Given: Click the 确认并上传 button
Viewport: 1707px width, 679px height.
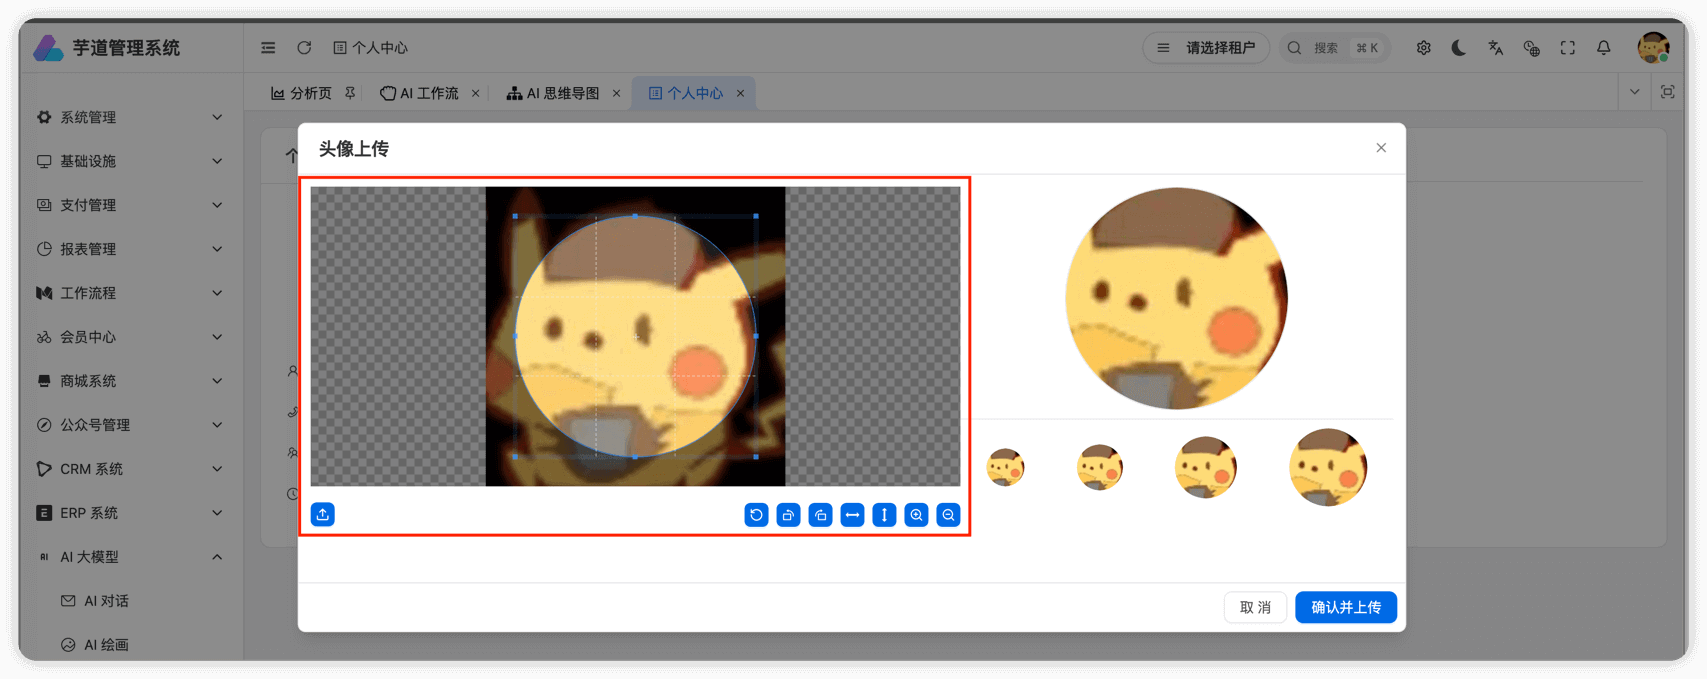Looking at the screenshot, I should [x=1345, y=607].
